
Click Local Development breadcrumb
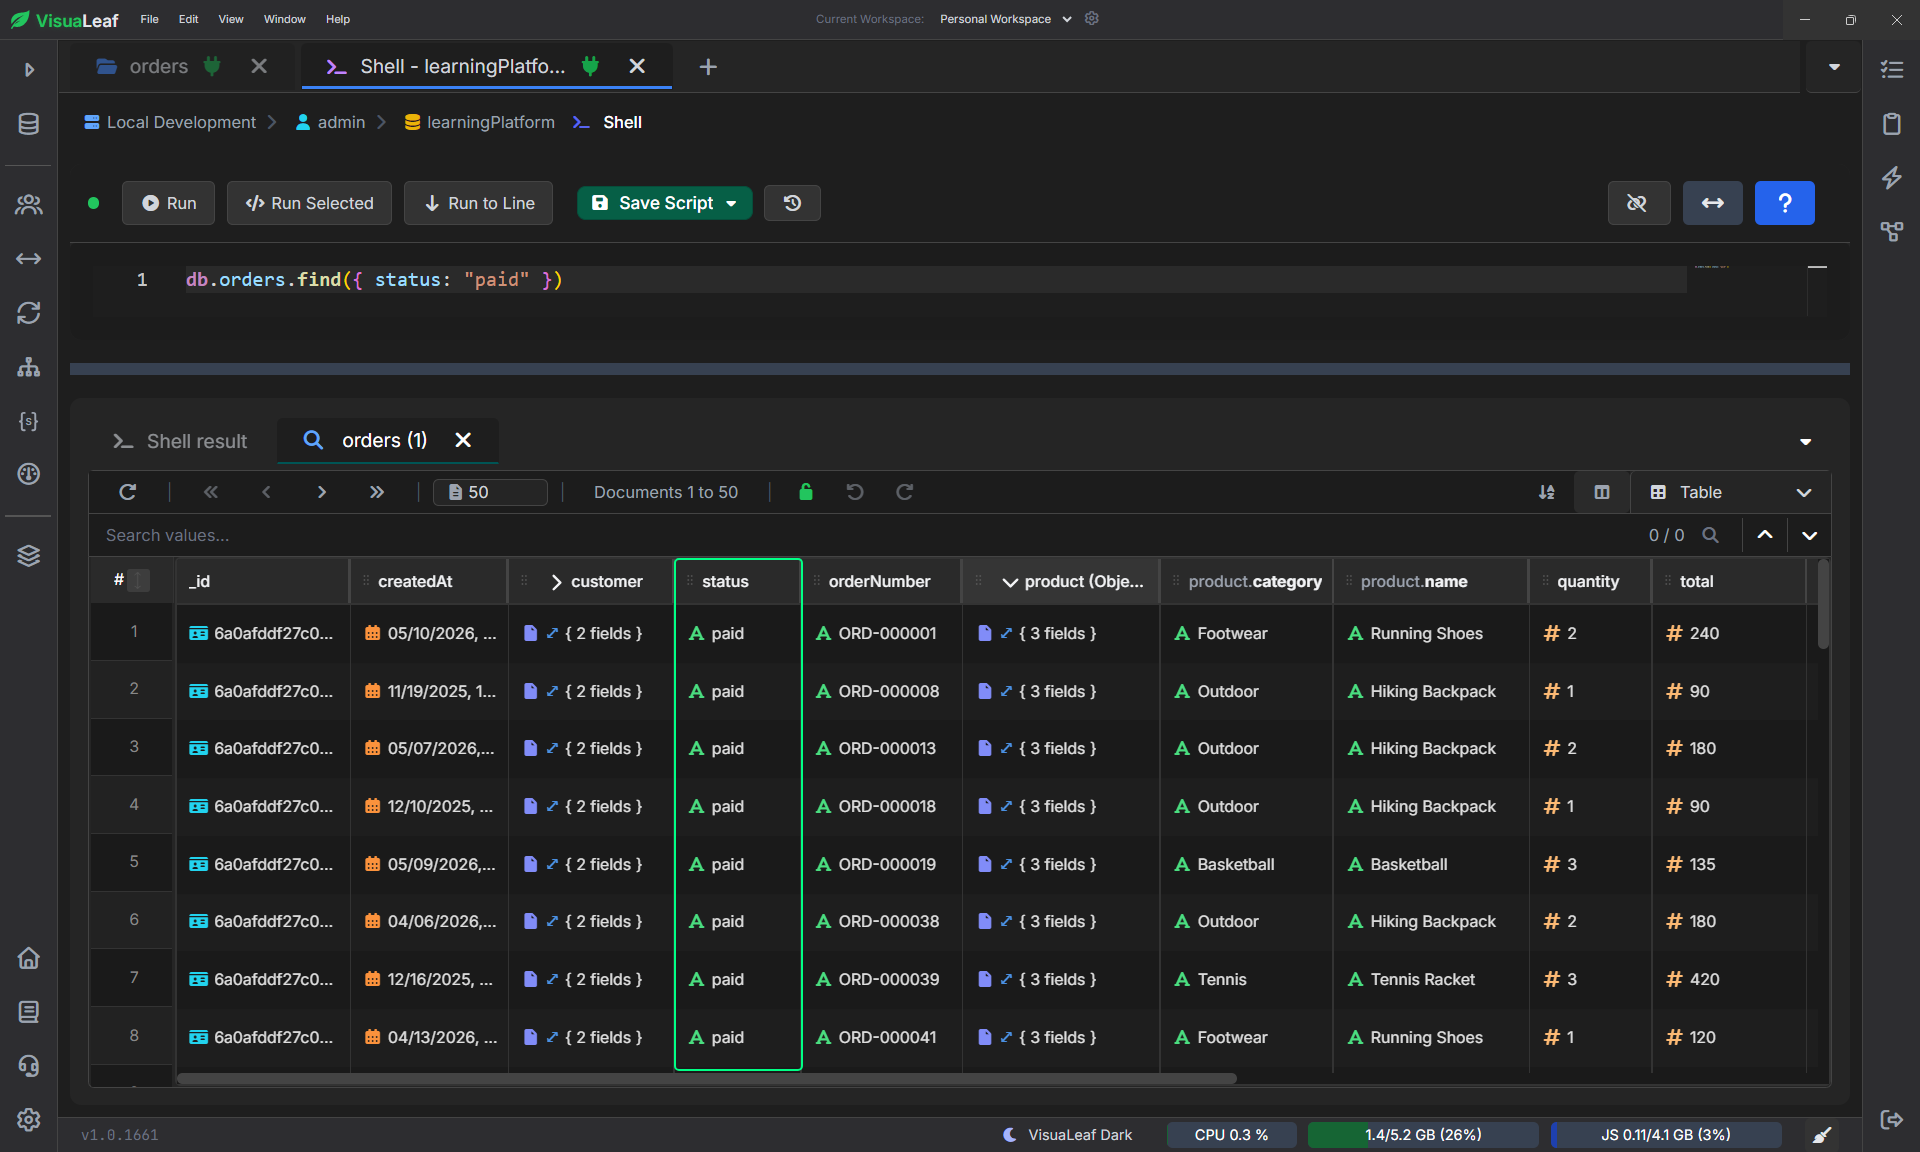click(170, 122)
